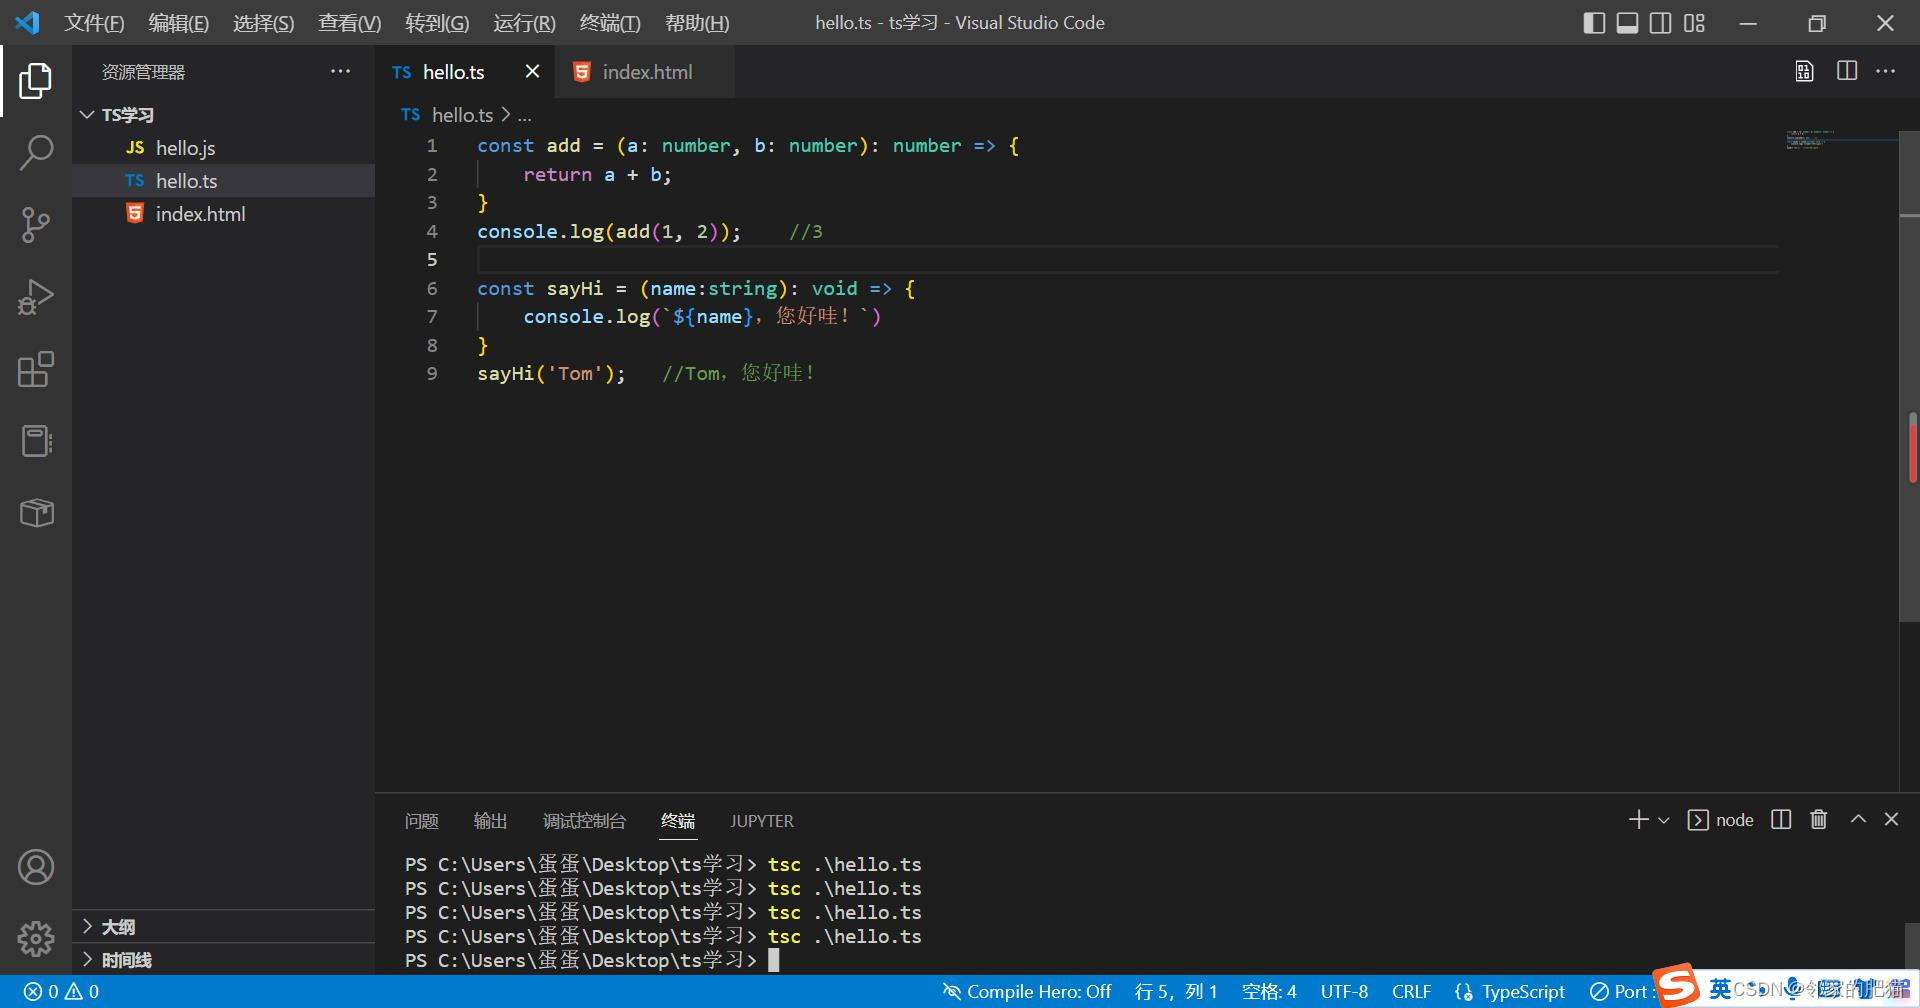Open the 运行(R) menu

pyautogui.click(x=524, y=23)
